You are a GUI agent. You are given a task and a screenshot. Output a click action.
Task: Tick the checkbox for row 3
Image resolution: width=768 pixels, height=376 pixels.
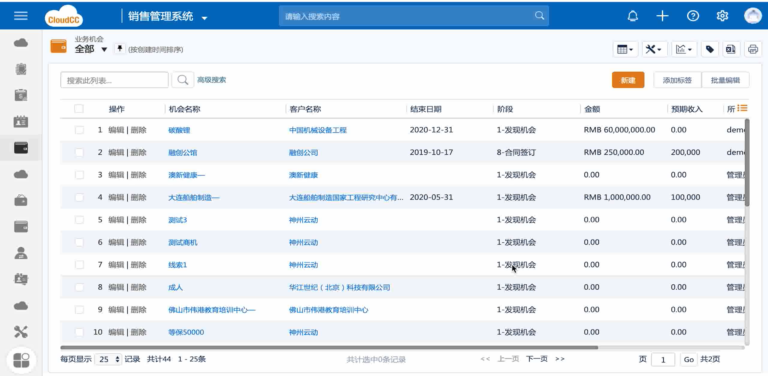coord(79,175)
